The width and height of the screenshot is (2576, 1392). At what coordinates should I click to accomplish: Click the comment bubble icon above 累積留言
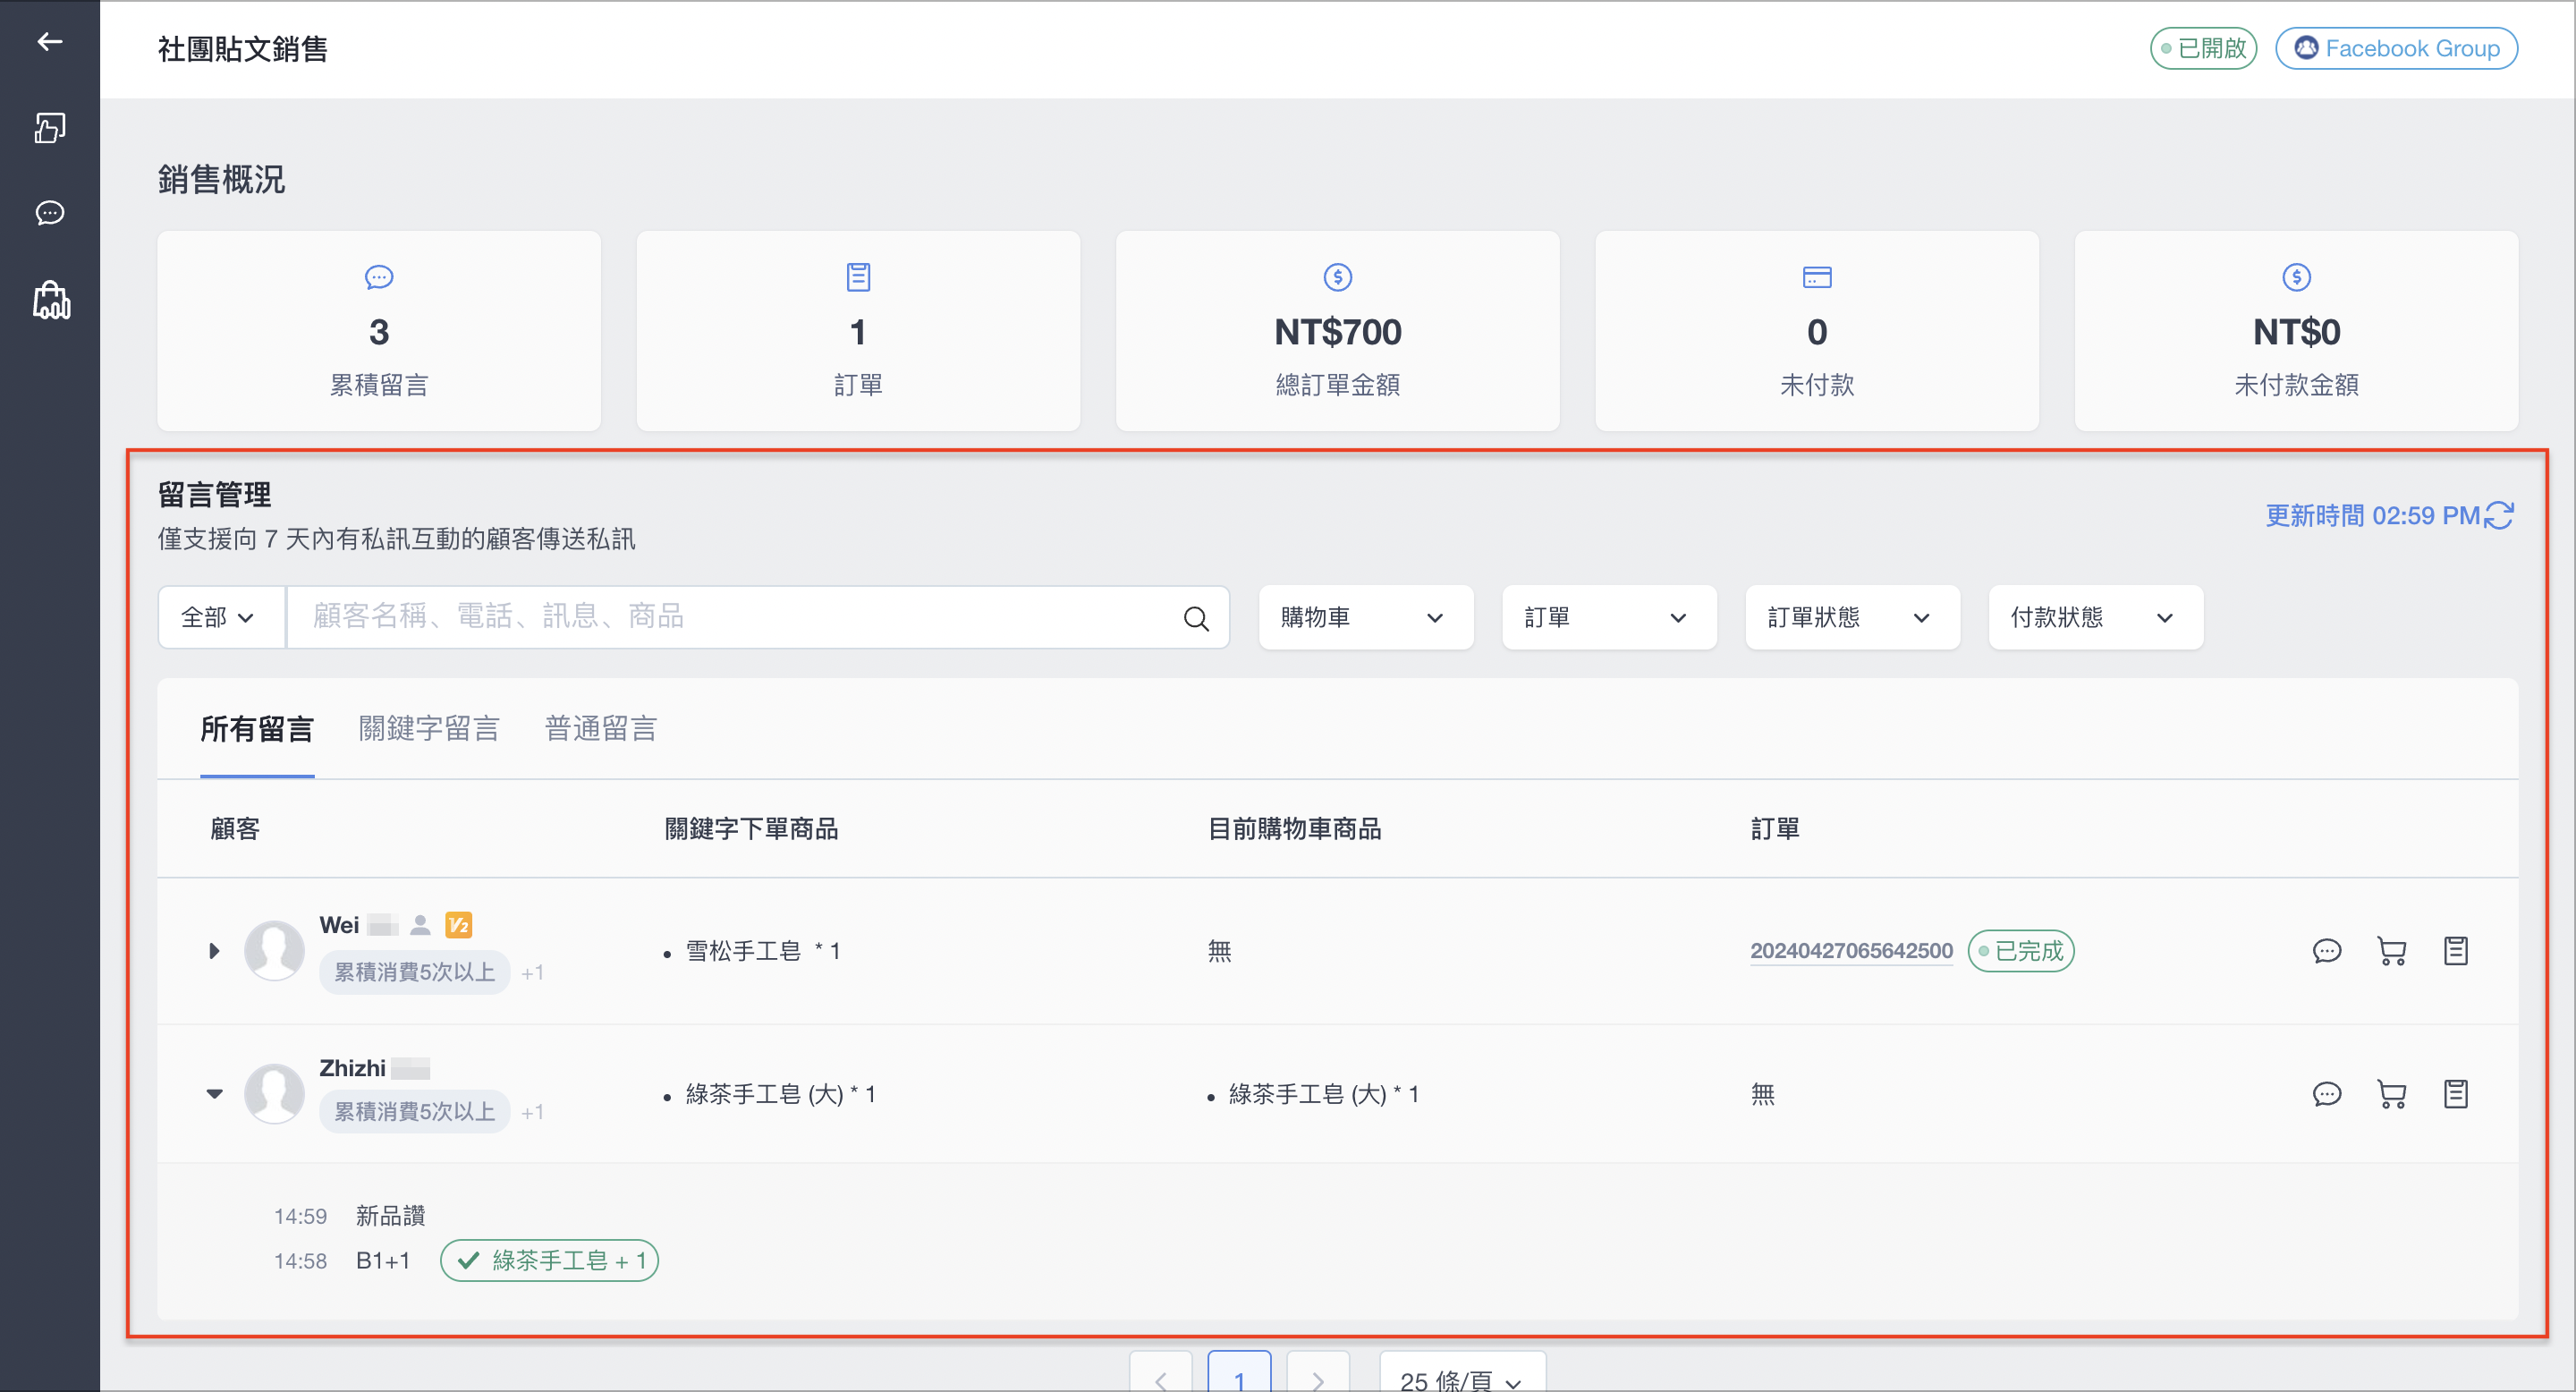pyautogui.click(x=379, y=277)
